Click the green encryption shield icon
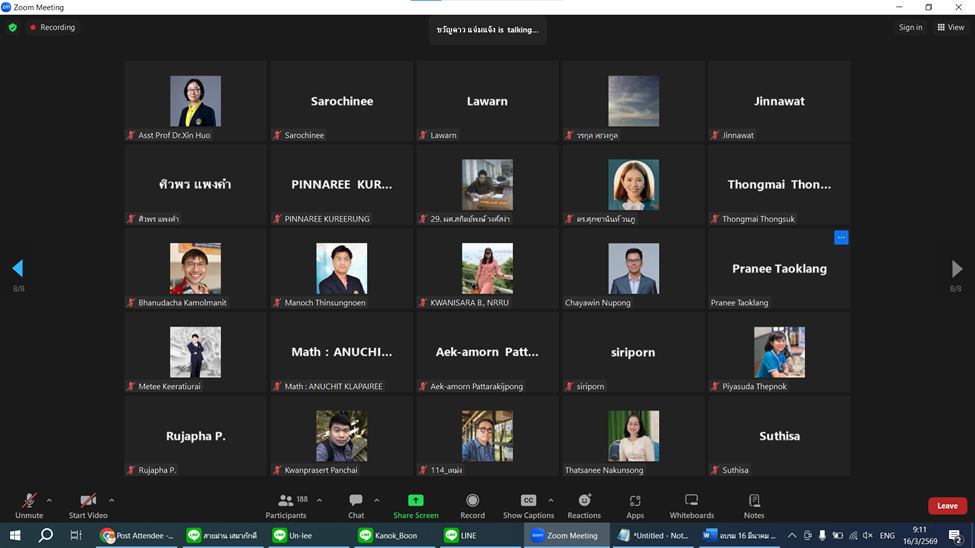This screenshot has height=548, width=975. pyautogui.click(x=13, y=27)
